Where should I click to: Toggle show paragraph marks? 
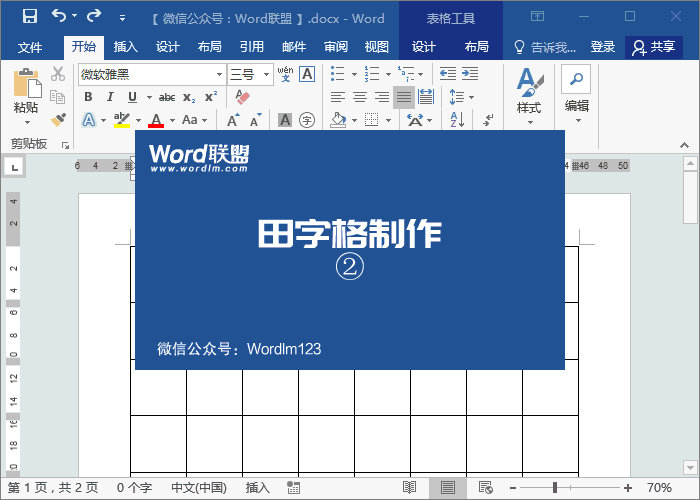(x=488, y=120)
